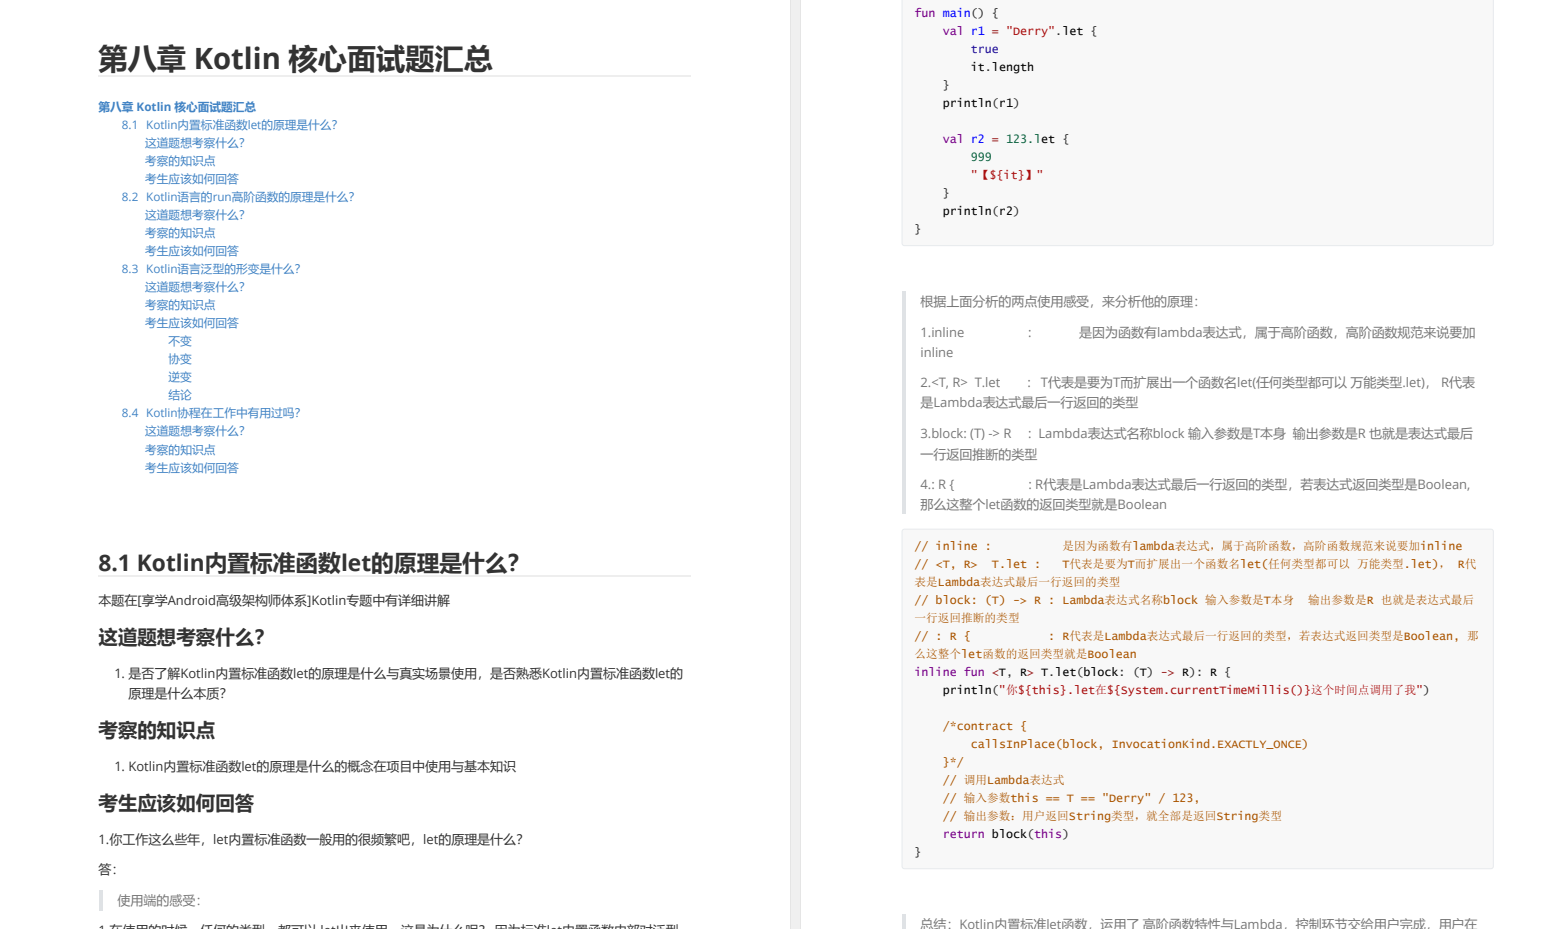
Task: Jump to TOC entry 8.2 Kotlin语言的run高阶函数的原理是什么?
Action: 238,197
